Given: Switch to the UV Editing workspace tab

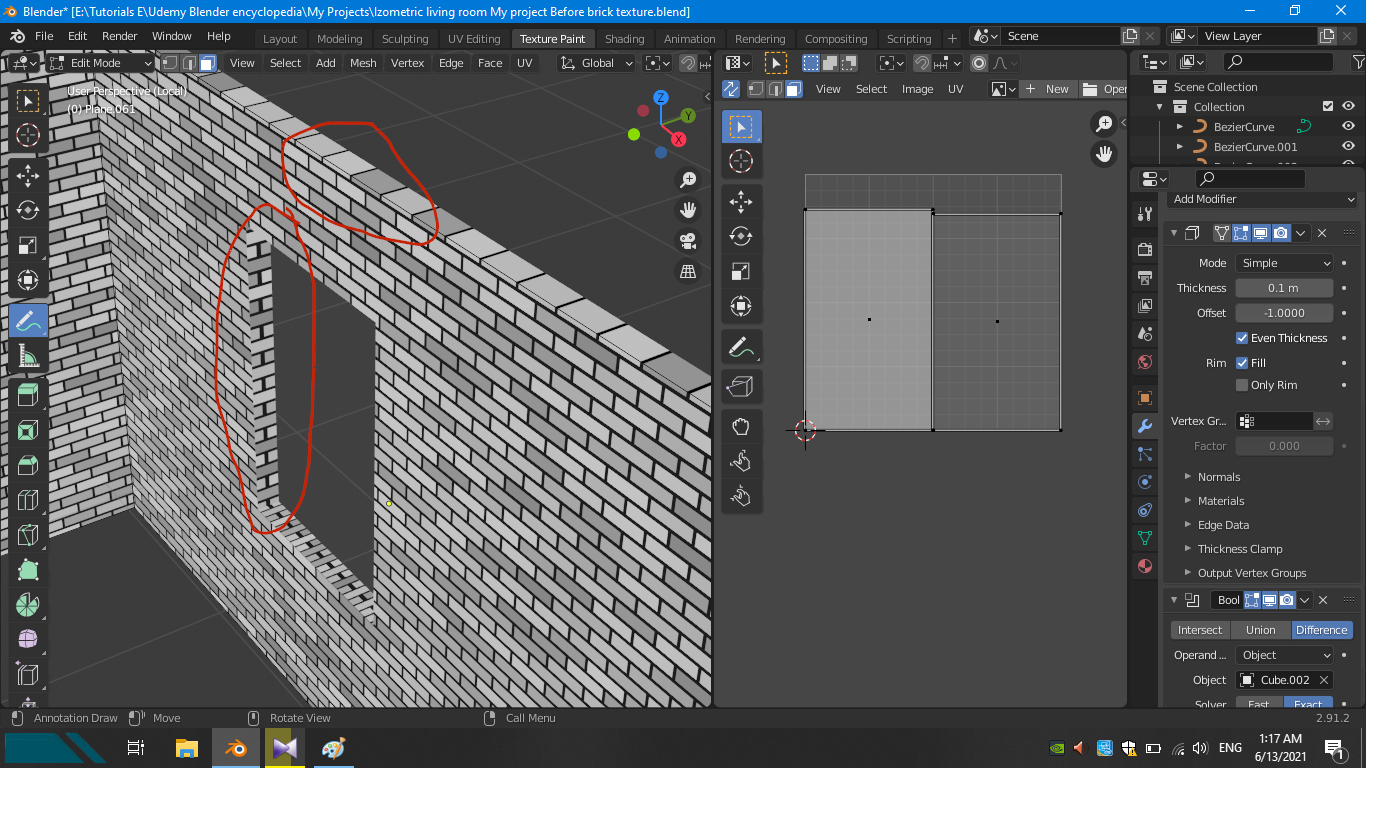Looking at the screenshot, I should [474, 39].
